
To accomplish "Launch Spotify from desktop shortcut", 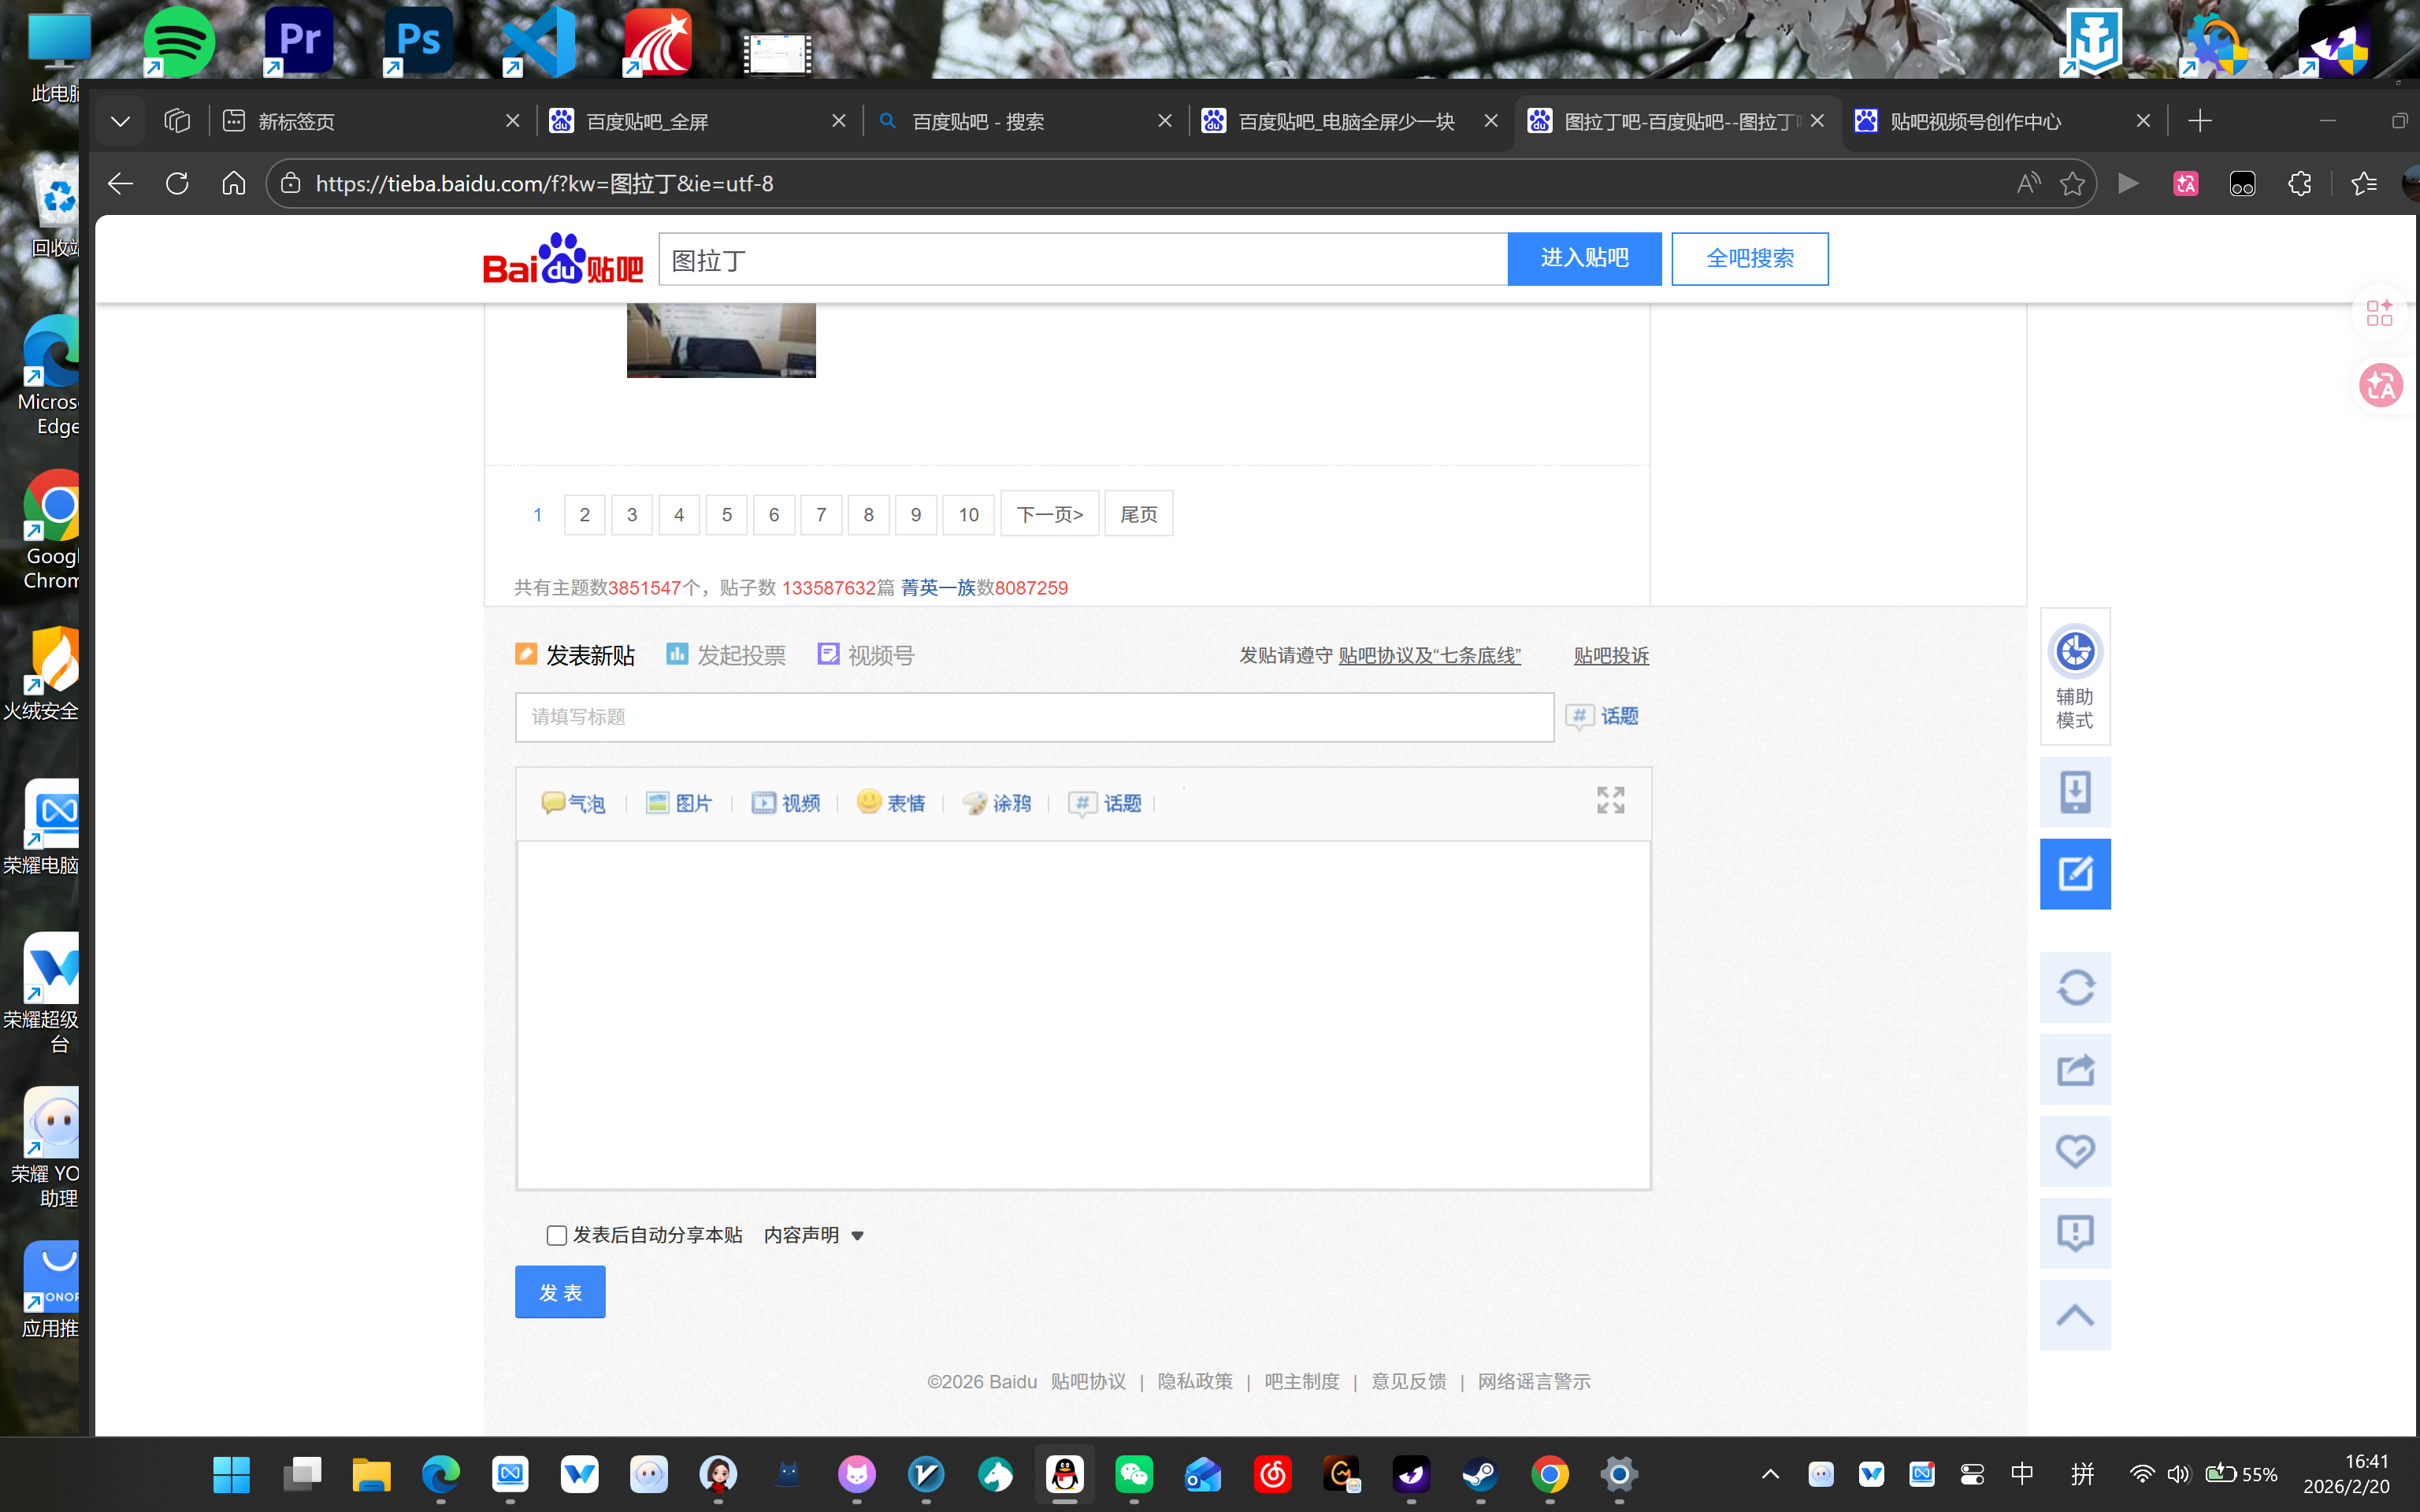I will 179,41.
